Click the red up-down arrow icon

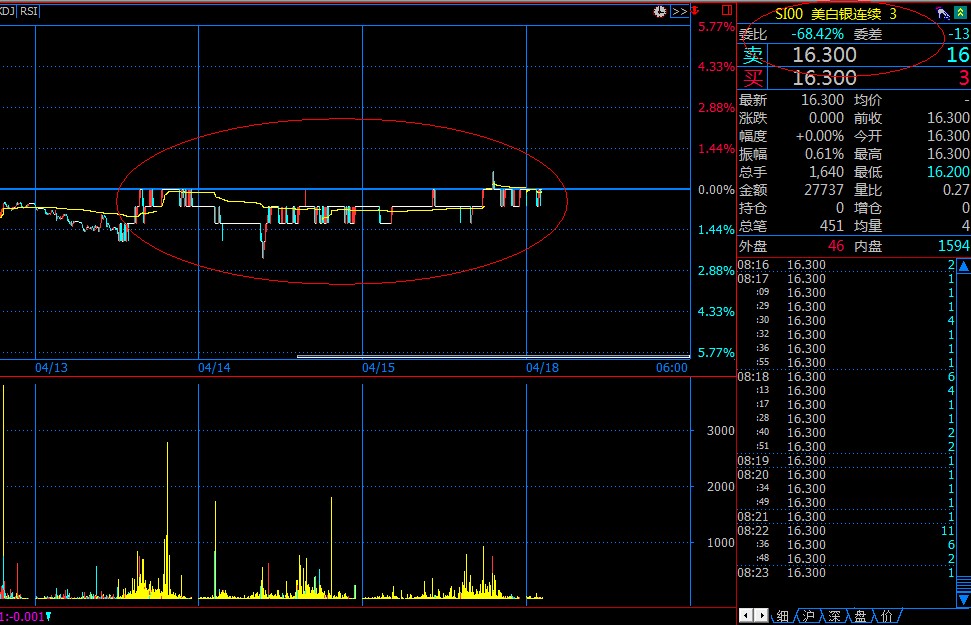click(695, 10)
